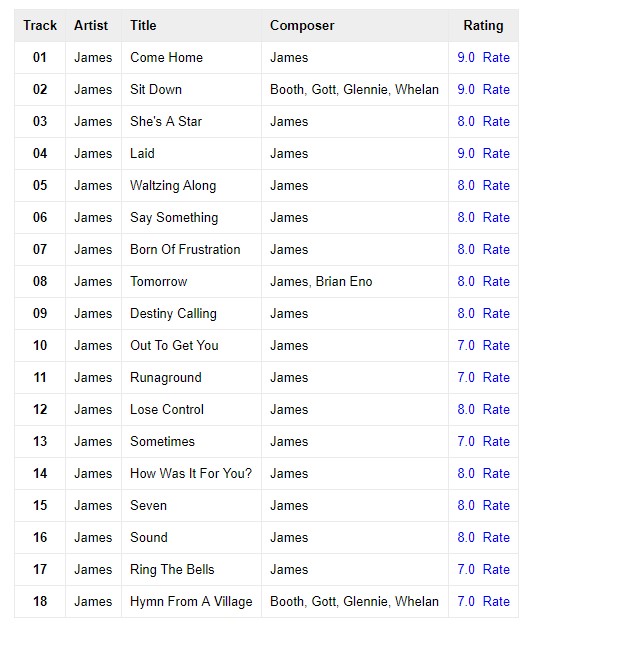This screenshot has width=620, height=648.
Task: Rate the track Sound
Action: 496,537
